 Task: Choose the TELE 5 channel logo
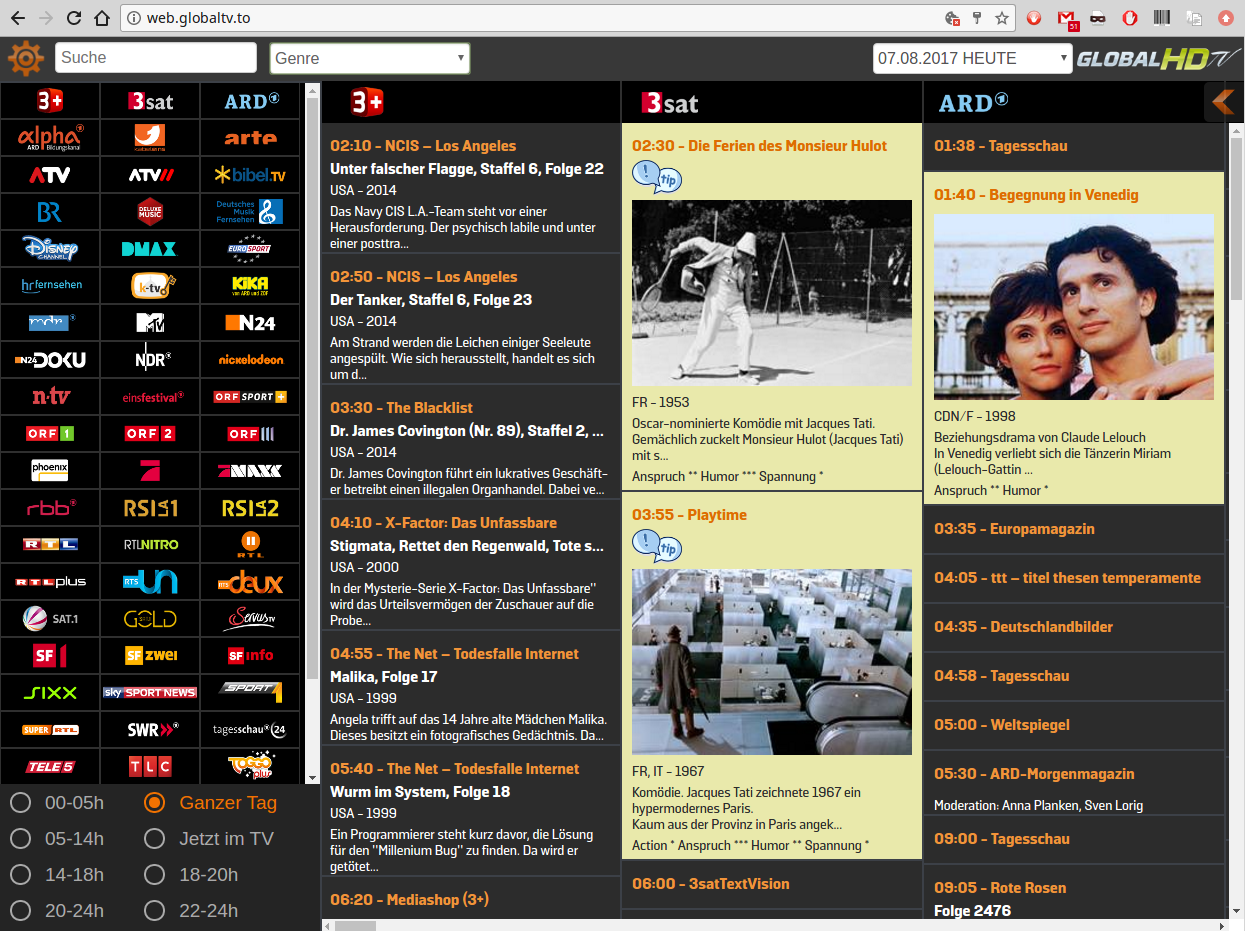tap(50, 766)
